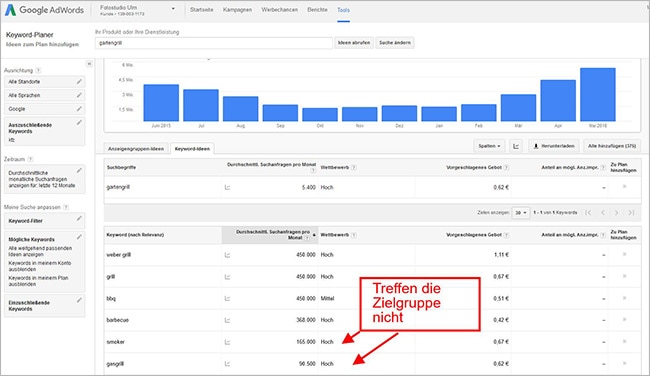Open the Startseite menu
Screen dimensions: 650x376
coord(201,10)
